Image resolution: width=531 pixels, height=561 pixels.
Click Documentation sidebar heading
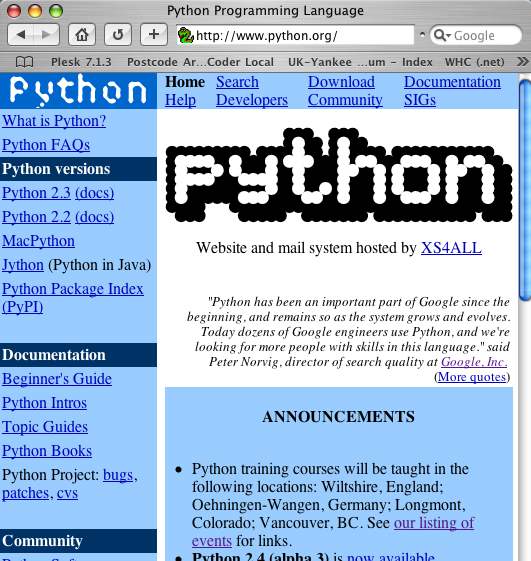78,355
